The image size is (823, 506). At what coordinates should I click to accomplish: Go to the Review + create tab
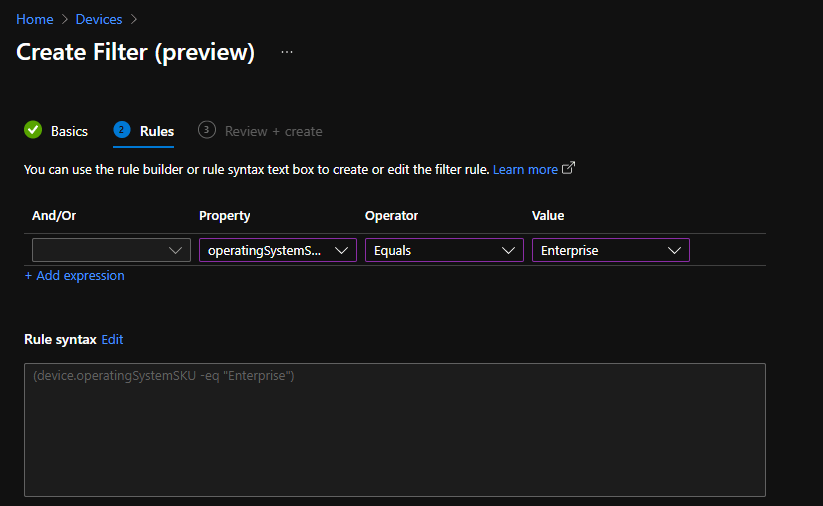click(273, 131)
